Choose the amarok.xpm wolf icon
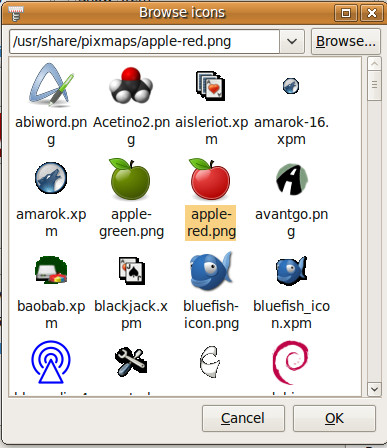This screenshot has height=448, width=387. pyautogui.click(x=51, y=178)
